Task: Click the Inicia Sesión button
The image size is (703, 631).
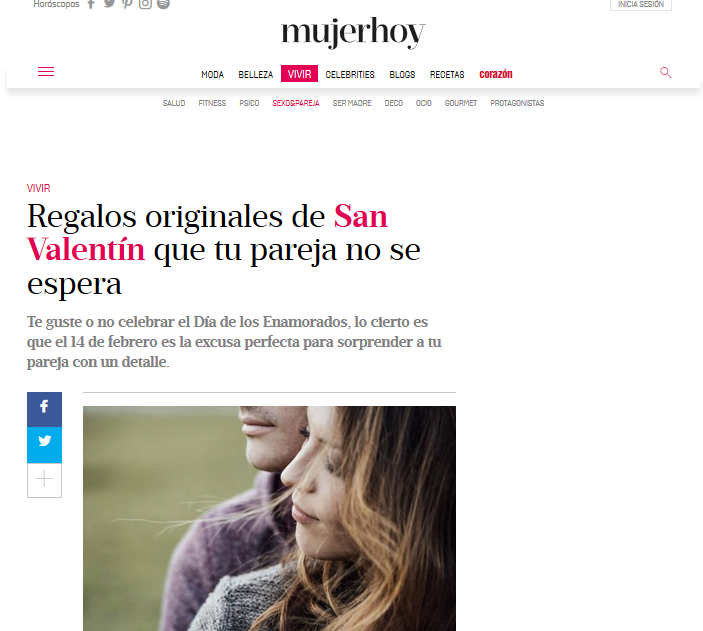Action: [641, 4]
